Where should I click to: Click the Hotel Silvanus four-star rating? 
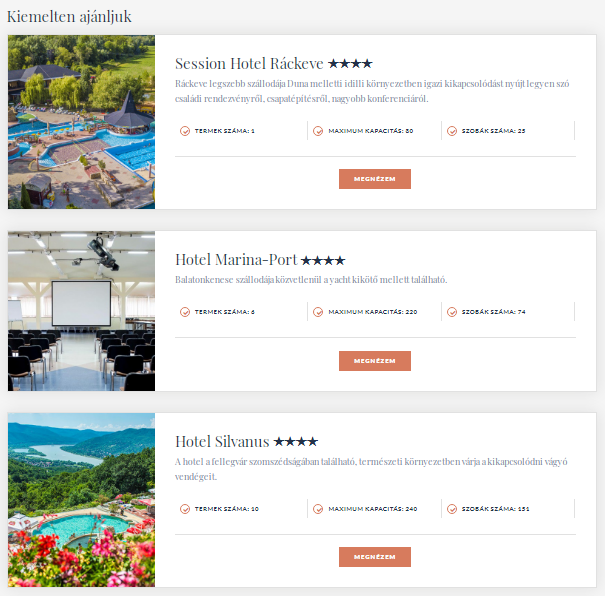point(296,442)
